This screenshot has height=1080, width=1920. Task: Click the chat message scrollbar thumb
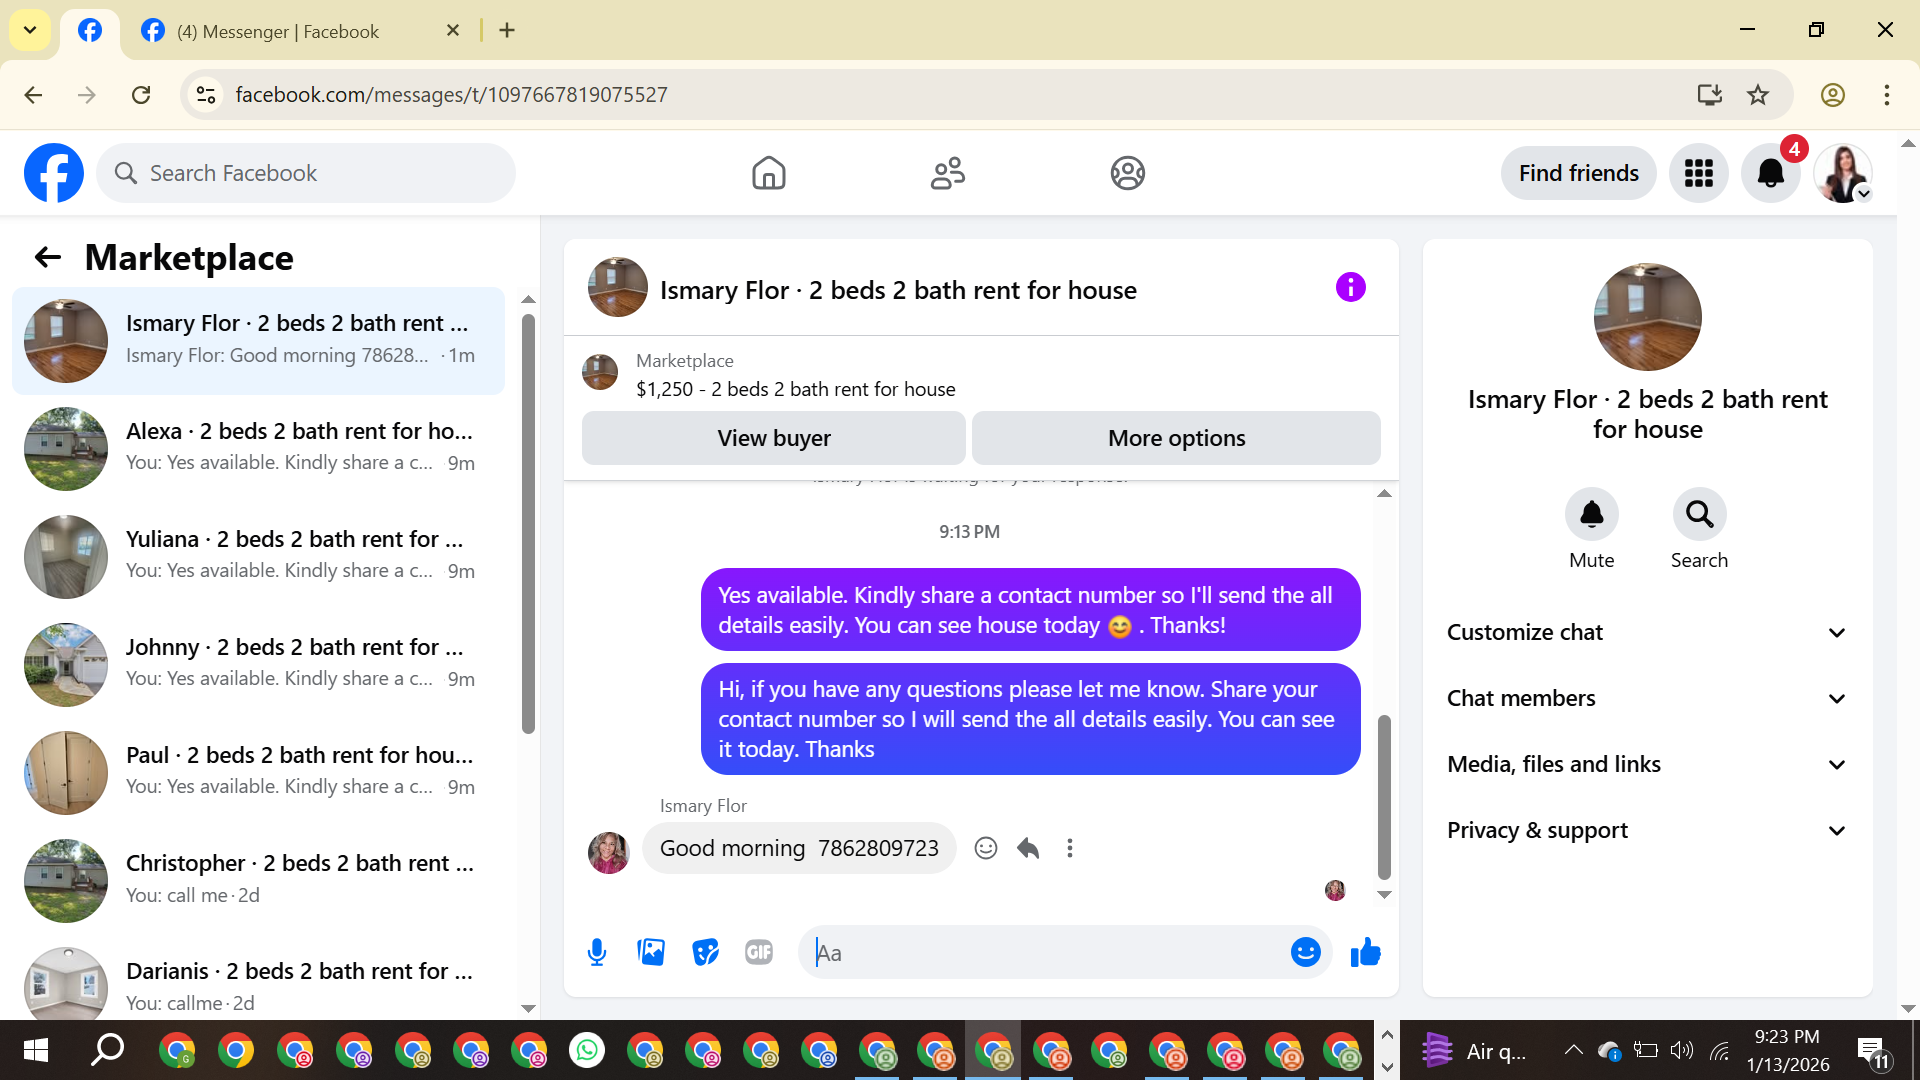[x=1384, y=795]
